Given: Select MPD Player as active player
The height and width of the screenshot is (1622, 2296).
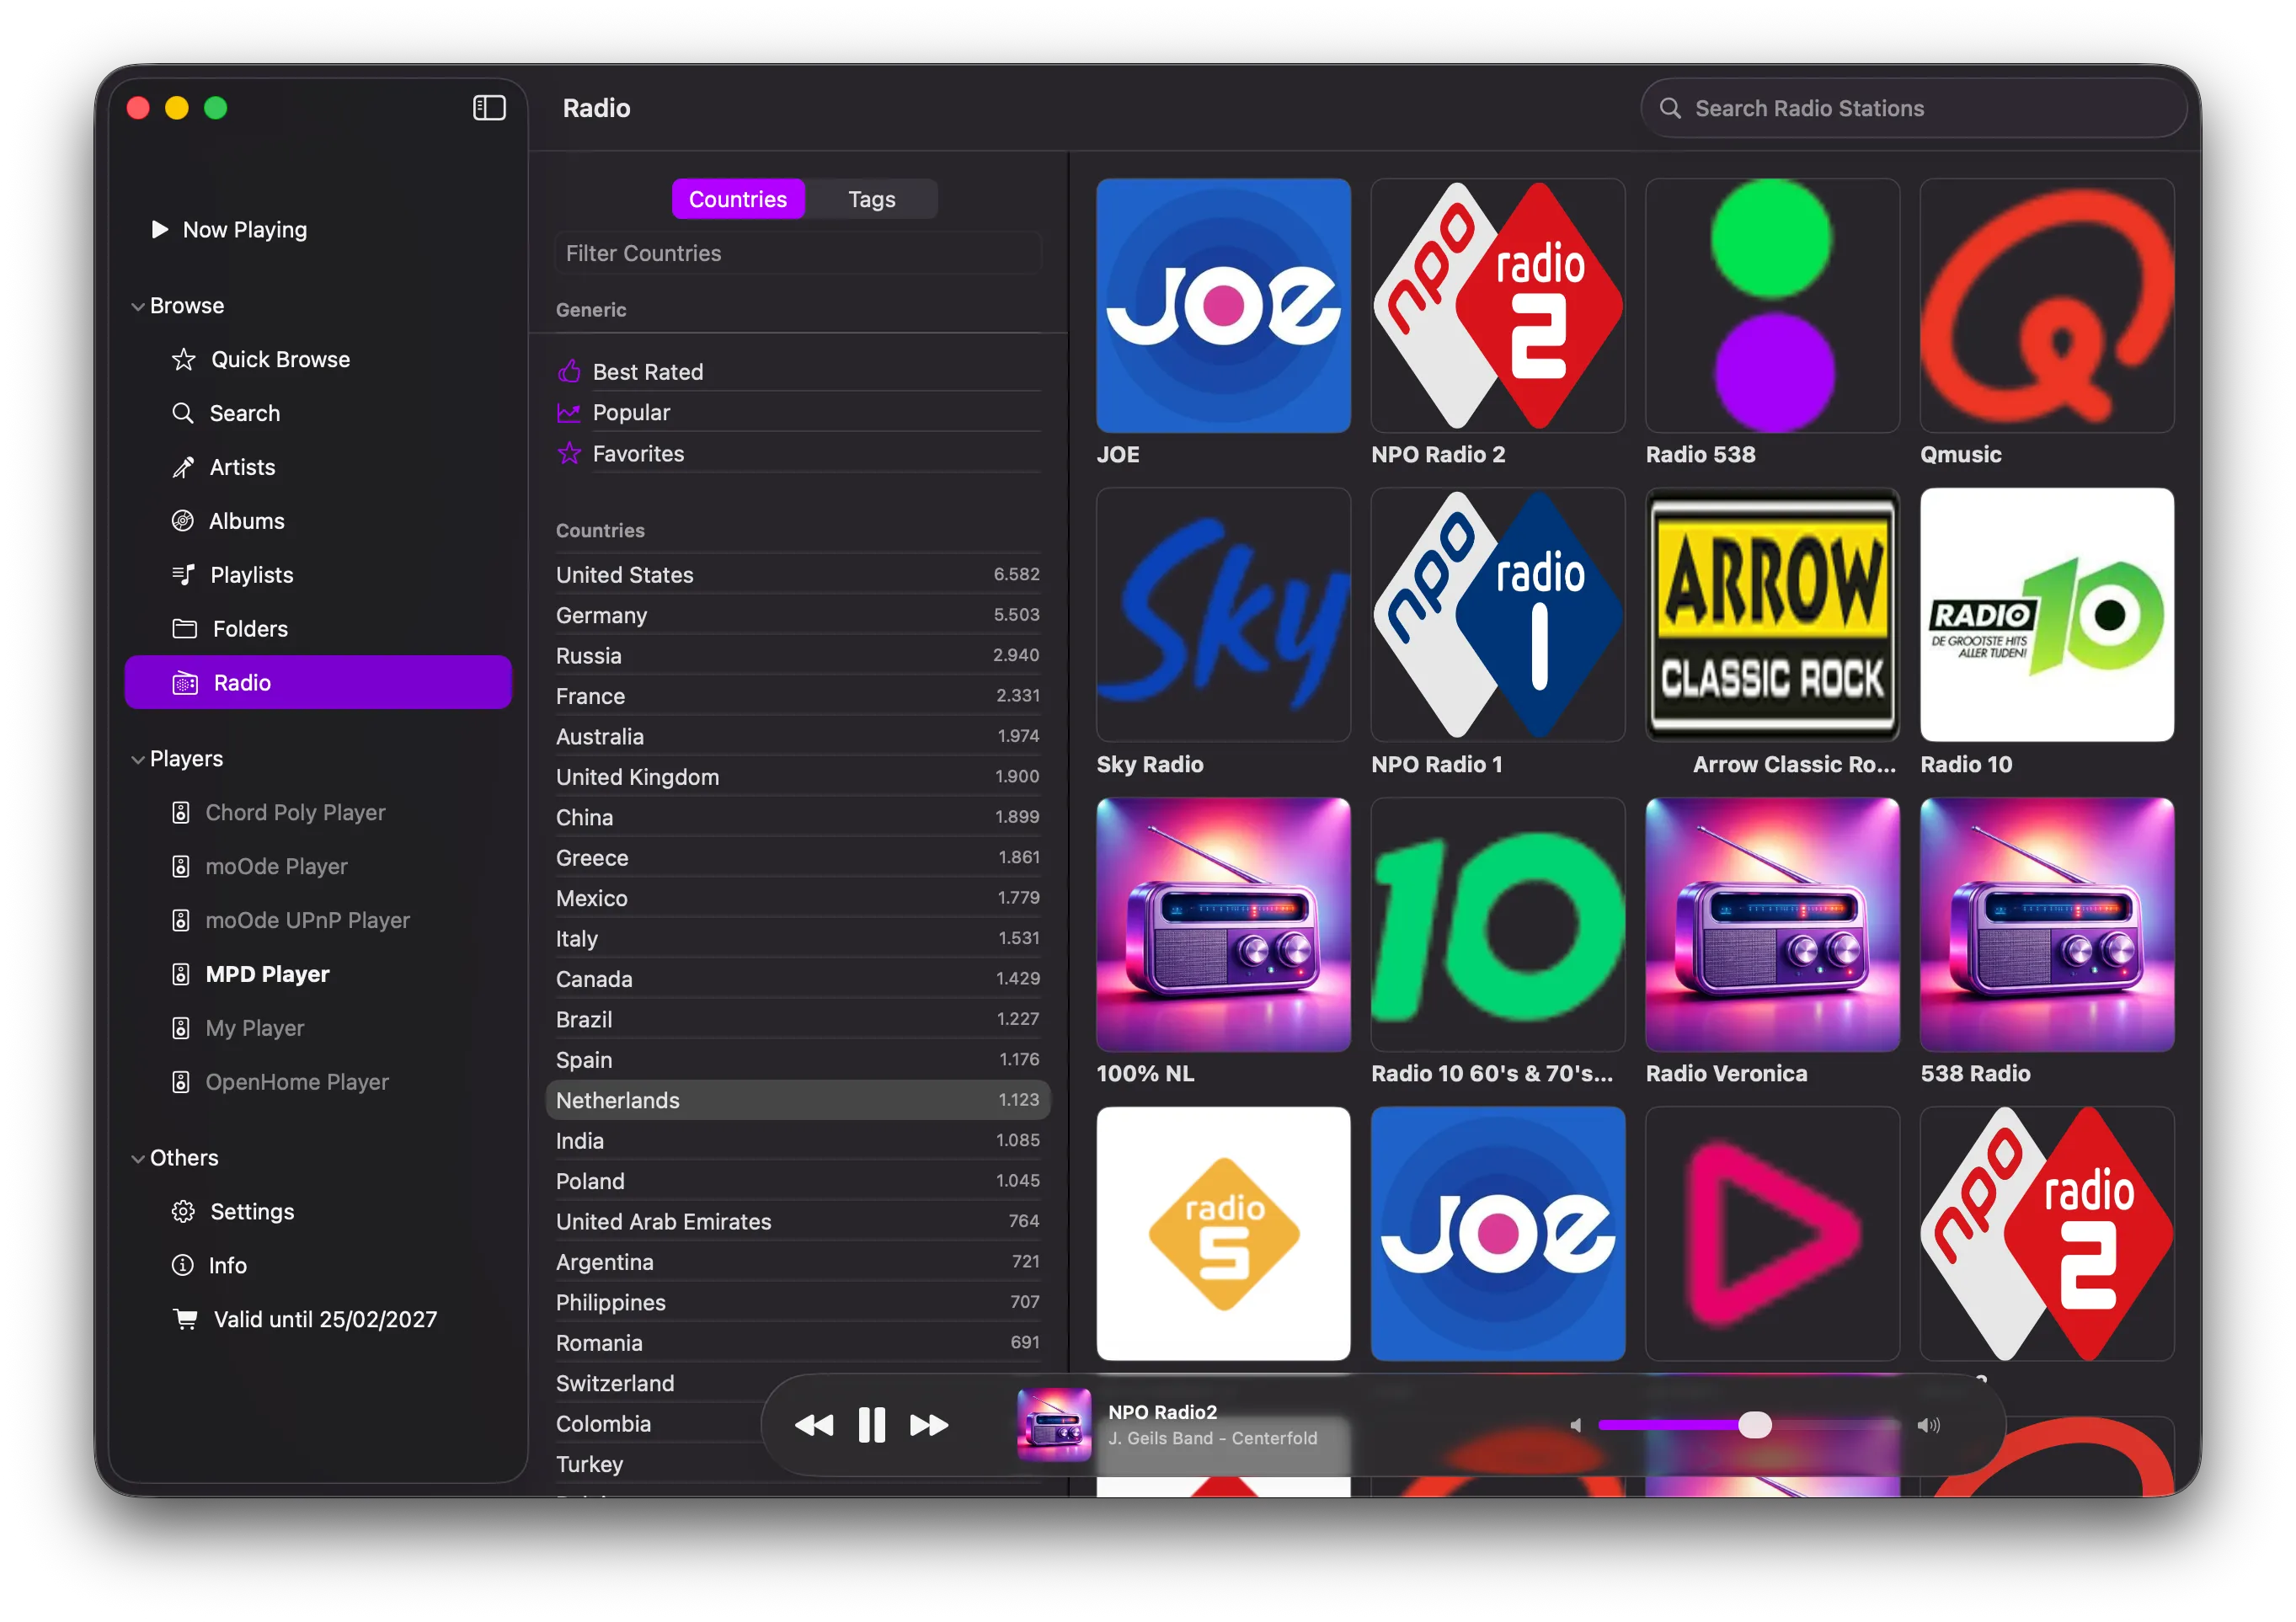Looking at the screenshot, I should point(267,974).
